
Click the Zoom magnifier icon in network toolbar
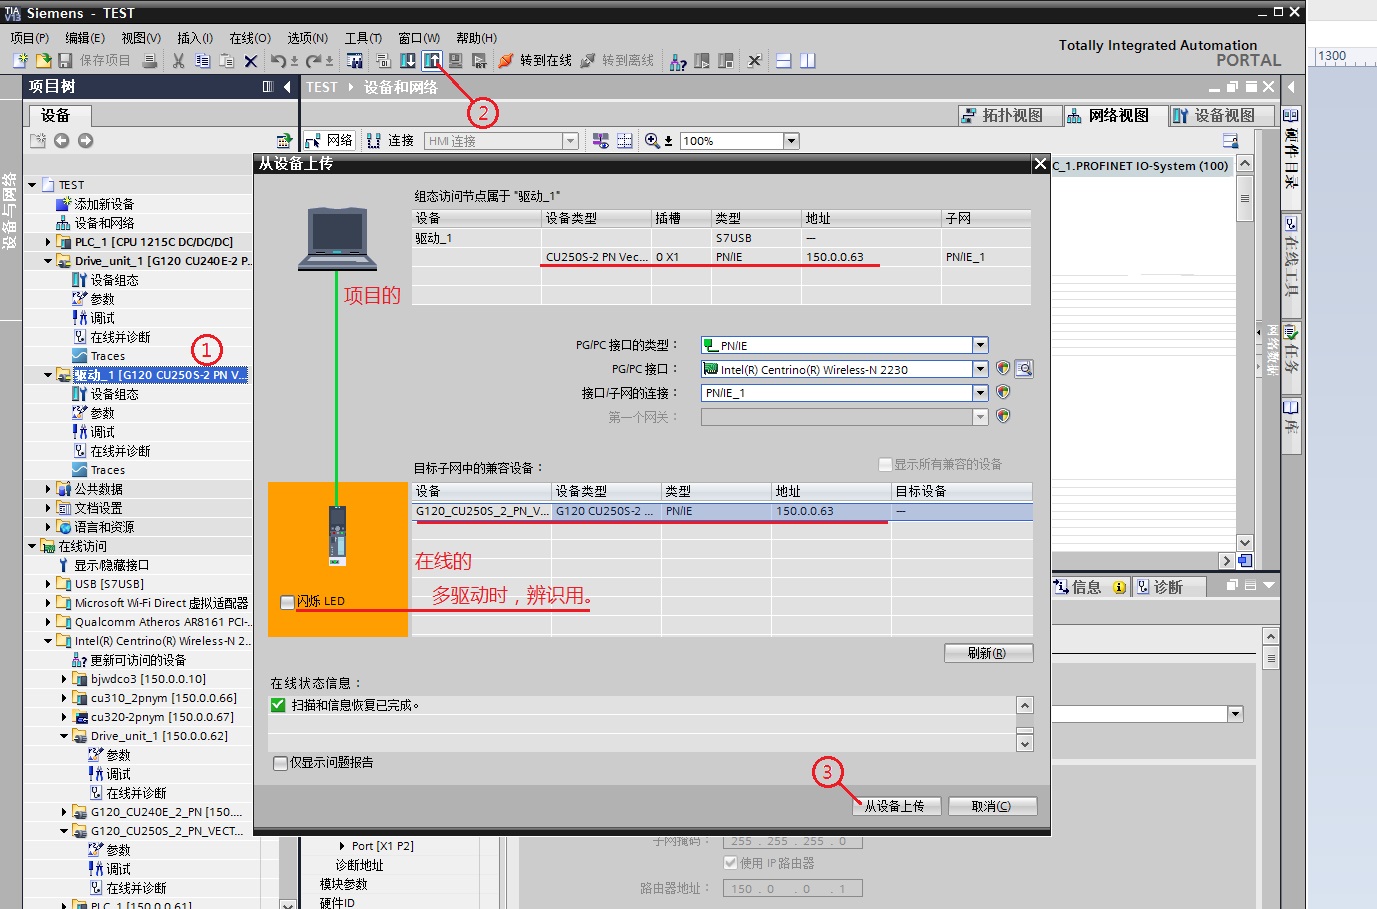tap(652, 141)
